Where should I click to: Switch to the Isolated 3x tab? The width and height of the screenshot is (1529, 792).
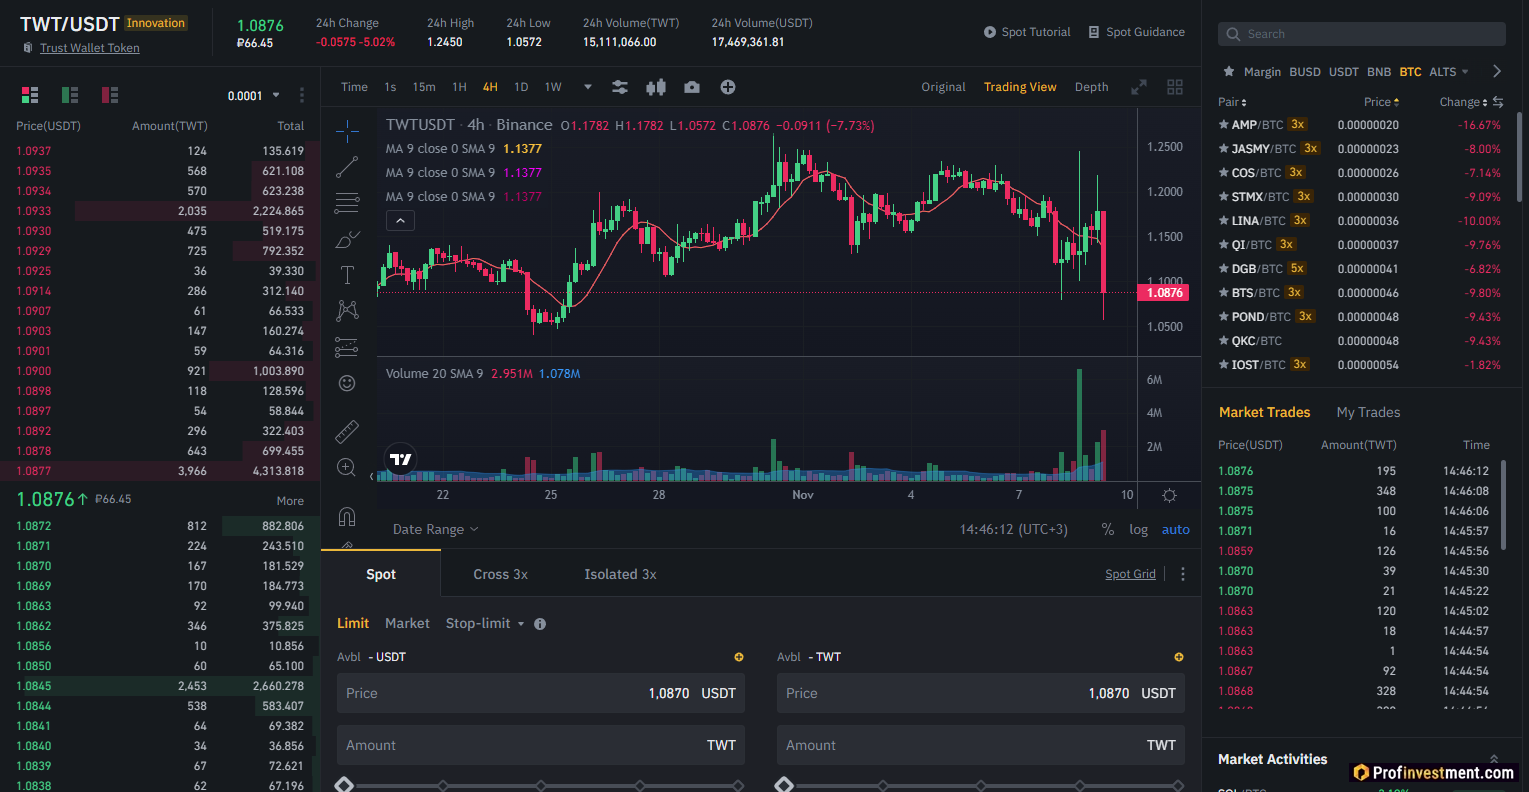point(619,574)
